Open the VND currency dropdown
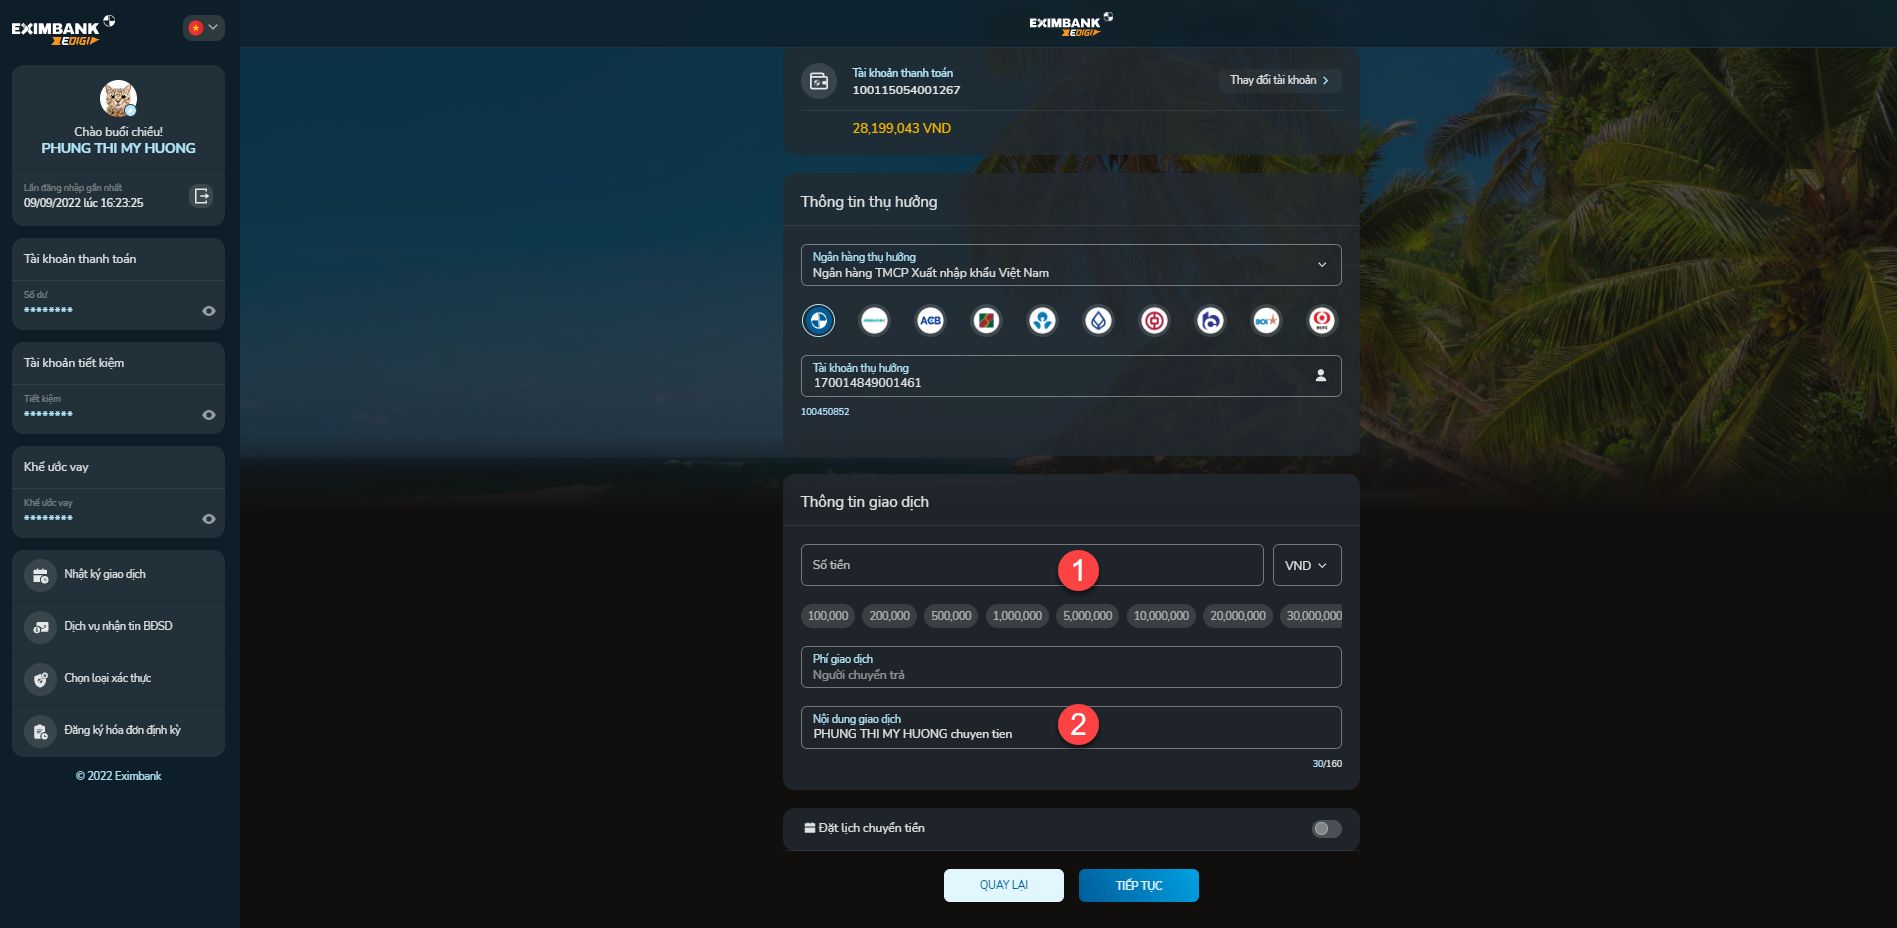This screenshot has height=928, width=1897. click(x=1306, y=566)
